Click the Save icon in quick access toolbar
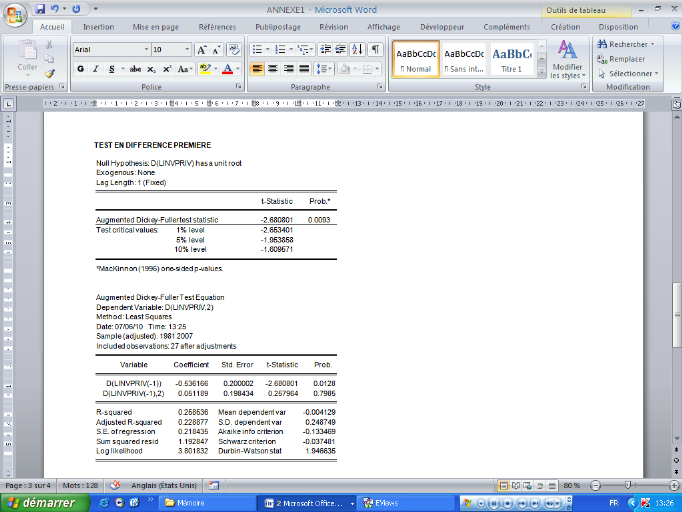 tap(39, 8)
